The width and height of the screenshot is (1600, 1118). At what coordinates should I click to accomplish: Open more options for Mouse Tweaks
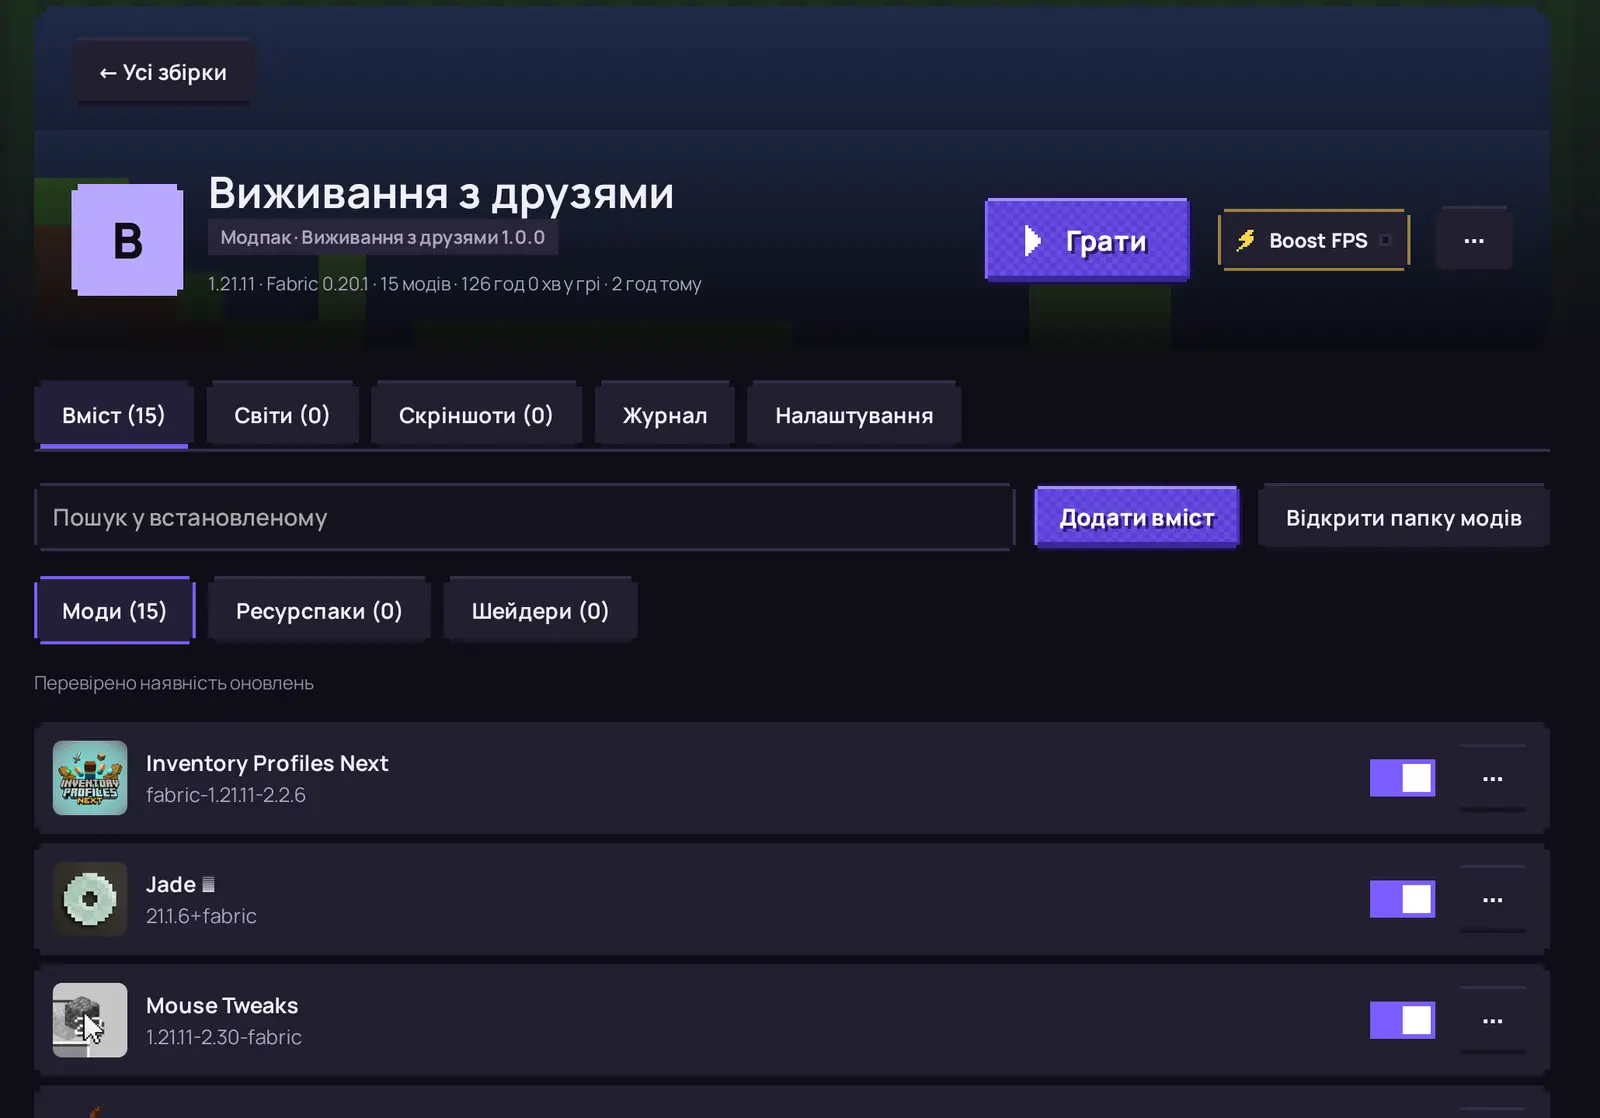(x=1492, y=1020)
